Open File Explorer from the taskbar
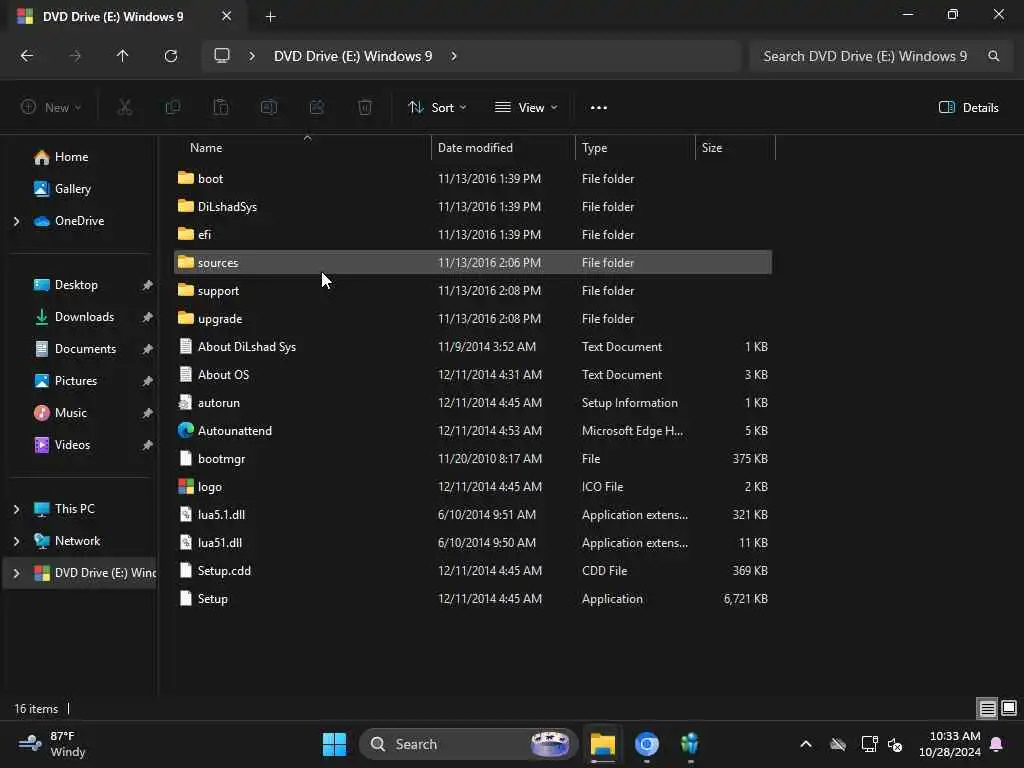Image resolution: width=1024 pixels, height=768 pixels. click(603, 744)
